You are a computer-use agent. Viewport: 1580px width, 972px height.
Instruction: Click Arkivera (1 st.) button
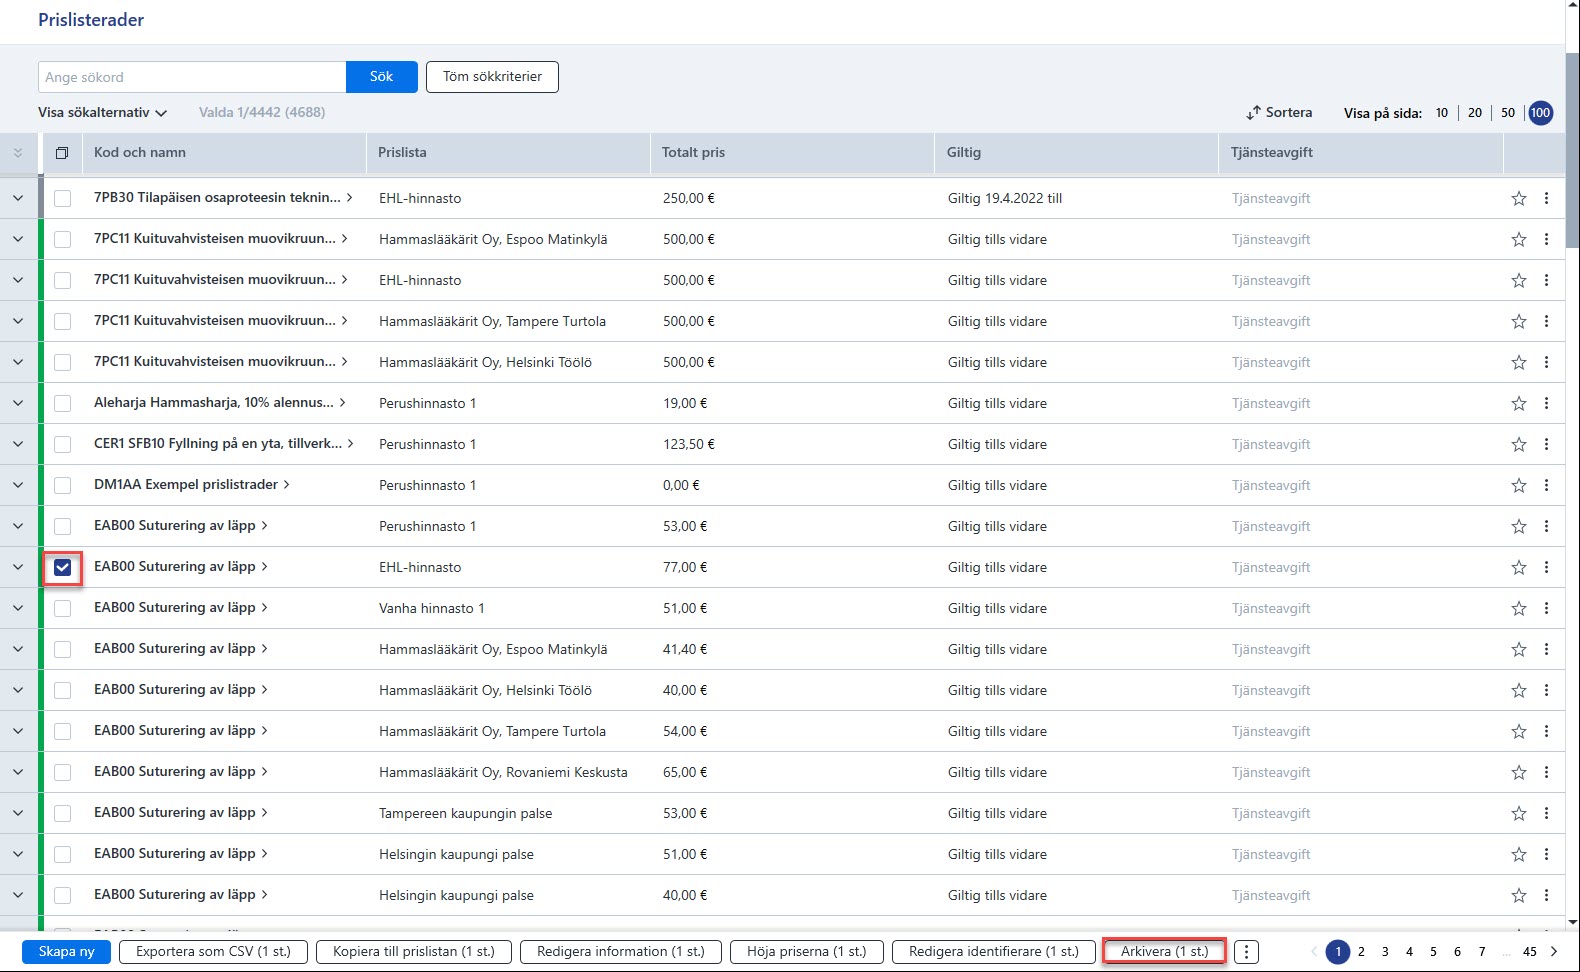(1164, 952)
